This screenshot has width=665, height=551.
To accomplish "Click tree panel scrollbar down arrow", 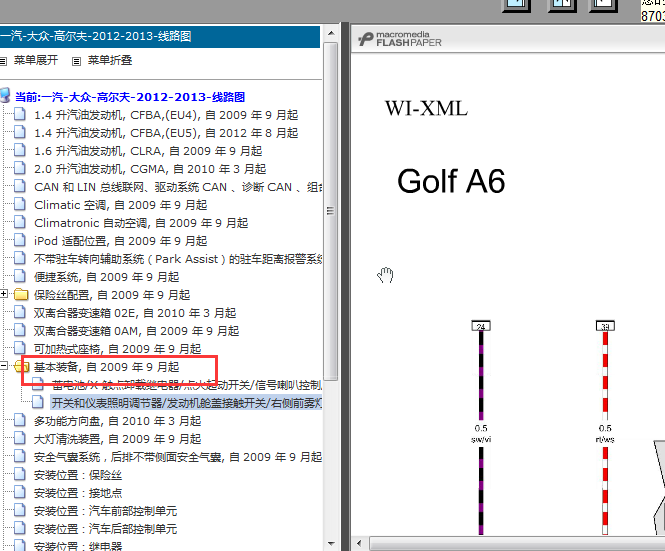I will (331, 543).
